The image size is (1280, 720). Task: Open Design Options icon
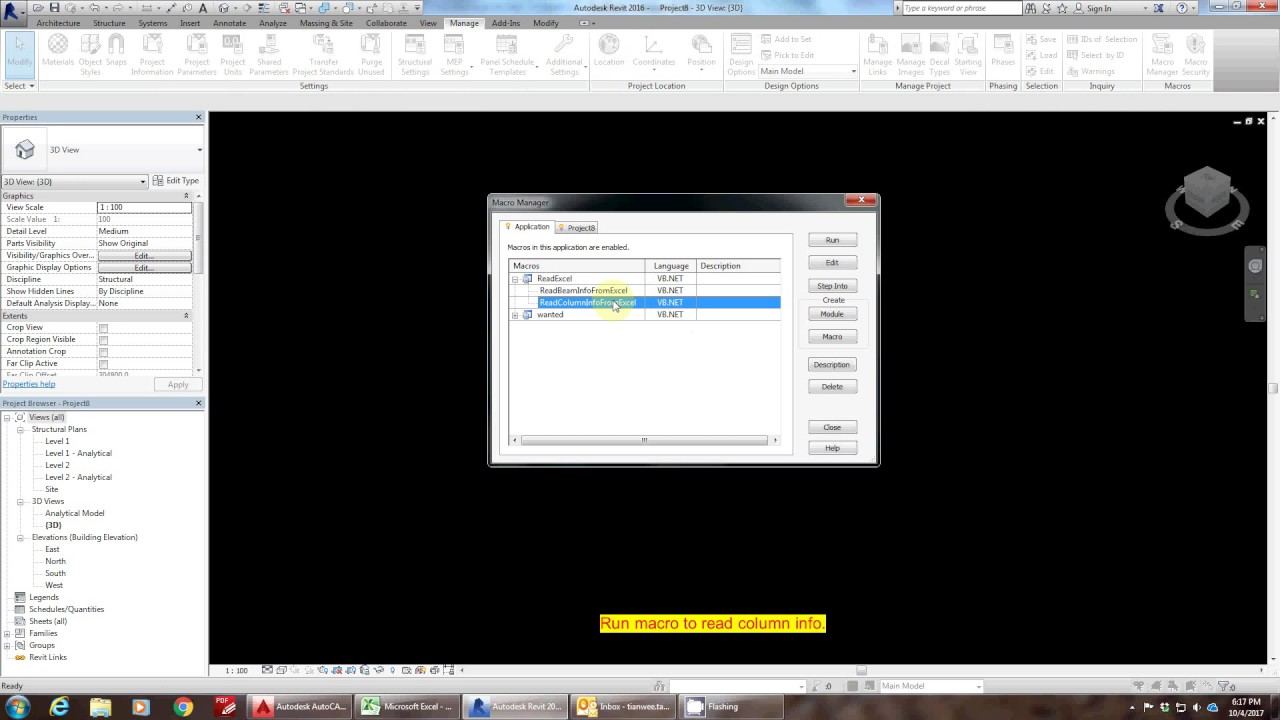(741, 53)
